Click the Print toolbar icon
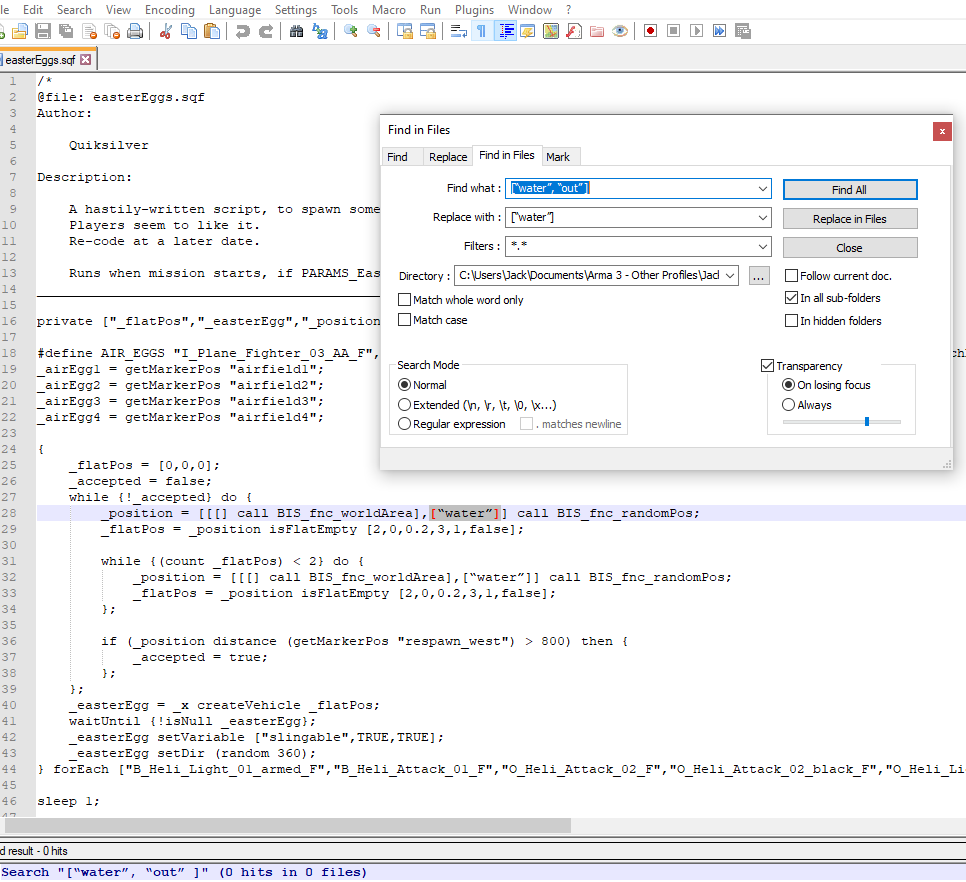966x882 pixels. tap(135, 31)
